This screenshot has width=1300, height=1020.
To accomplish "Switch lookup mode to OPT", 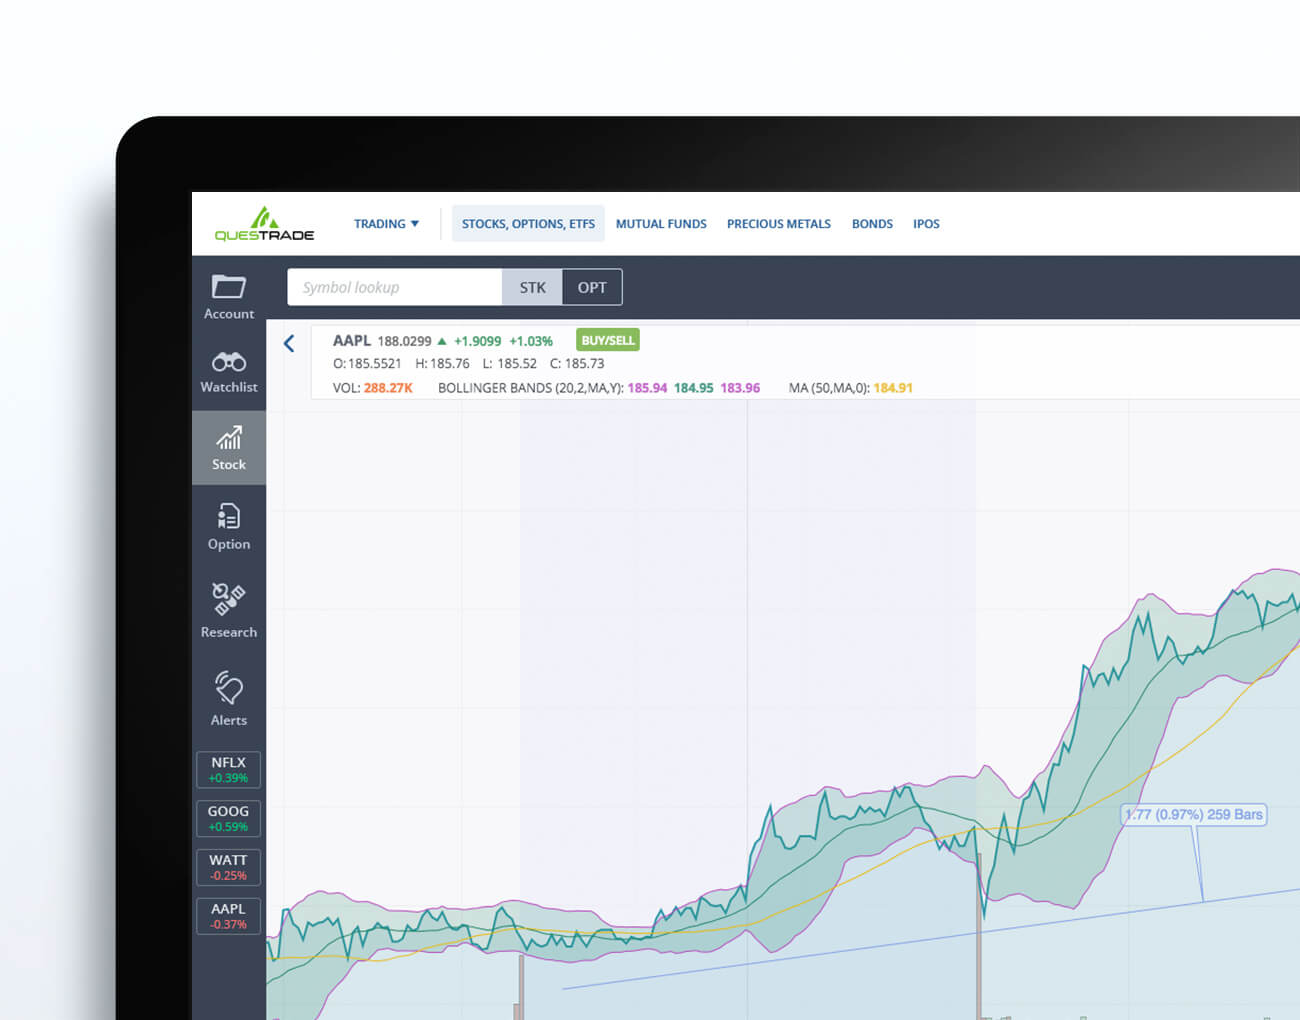I will pyautogui.click(x=592, y=287).
